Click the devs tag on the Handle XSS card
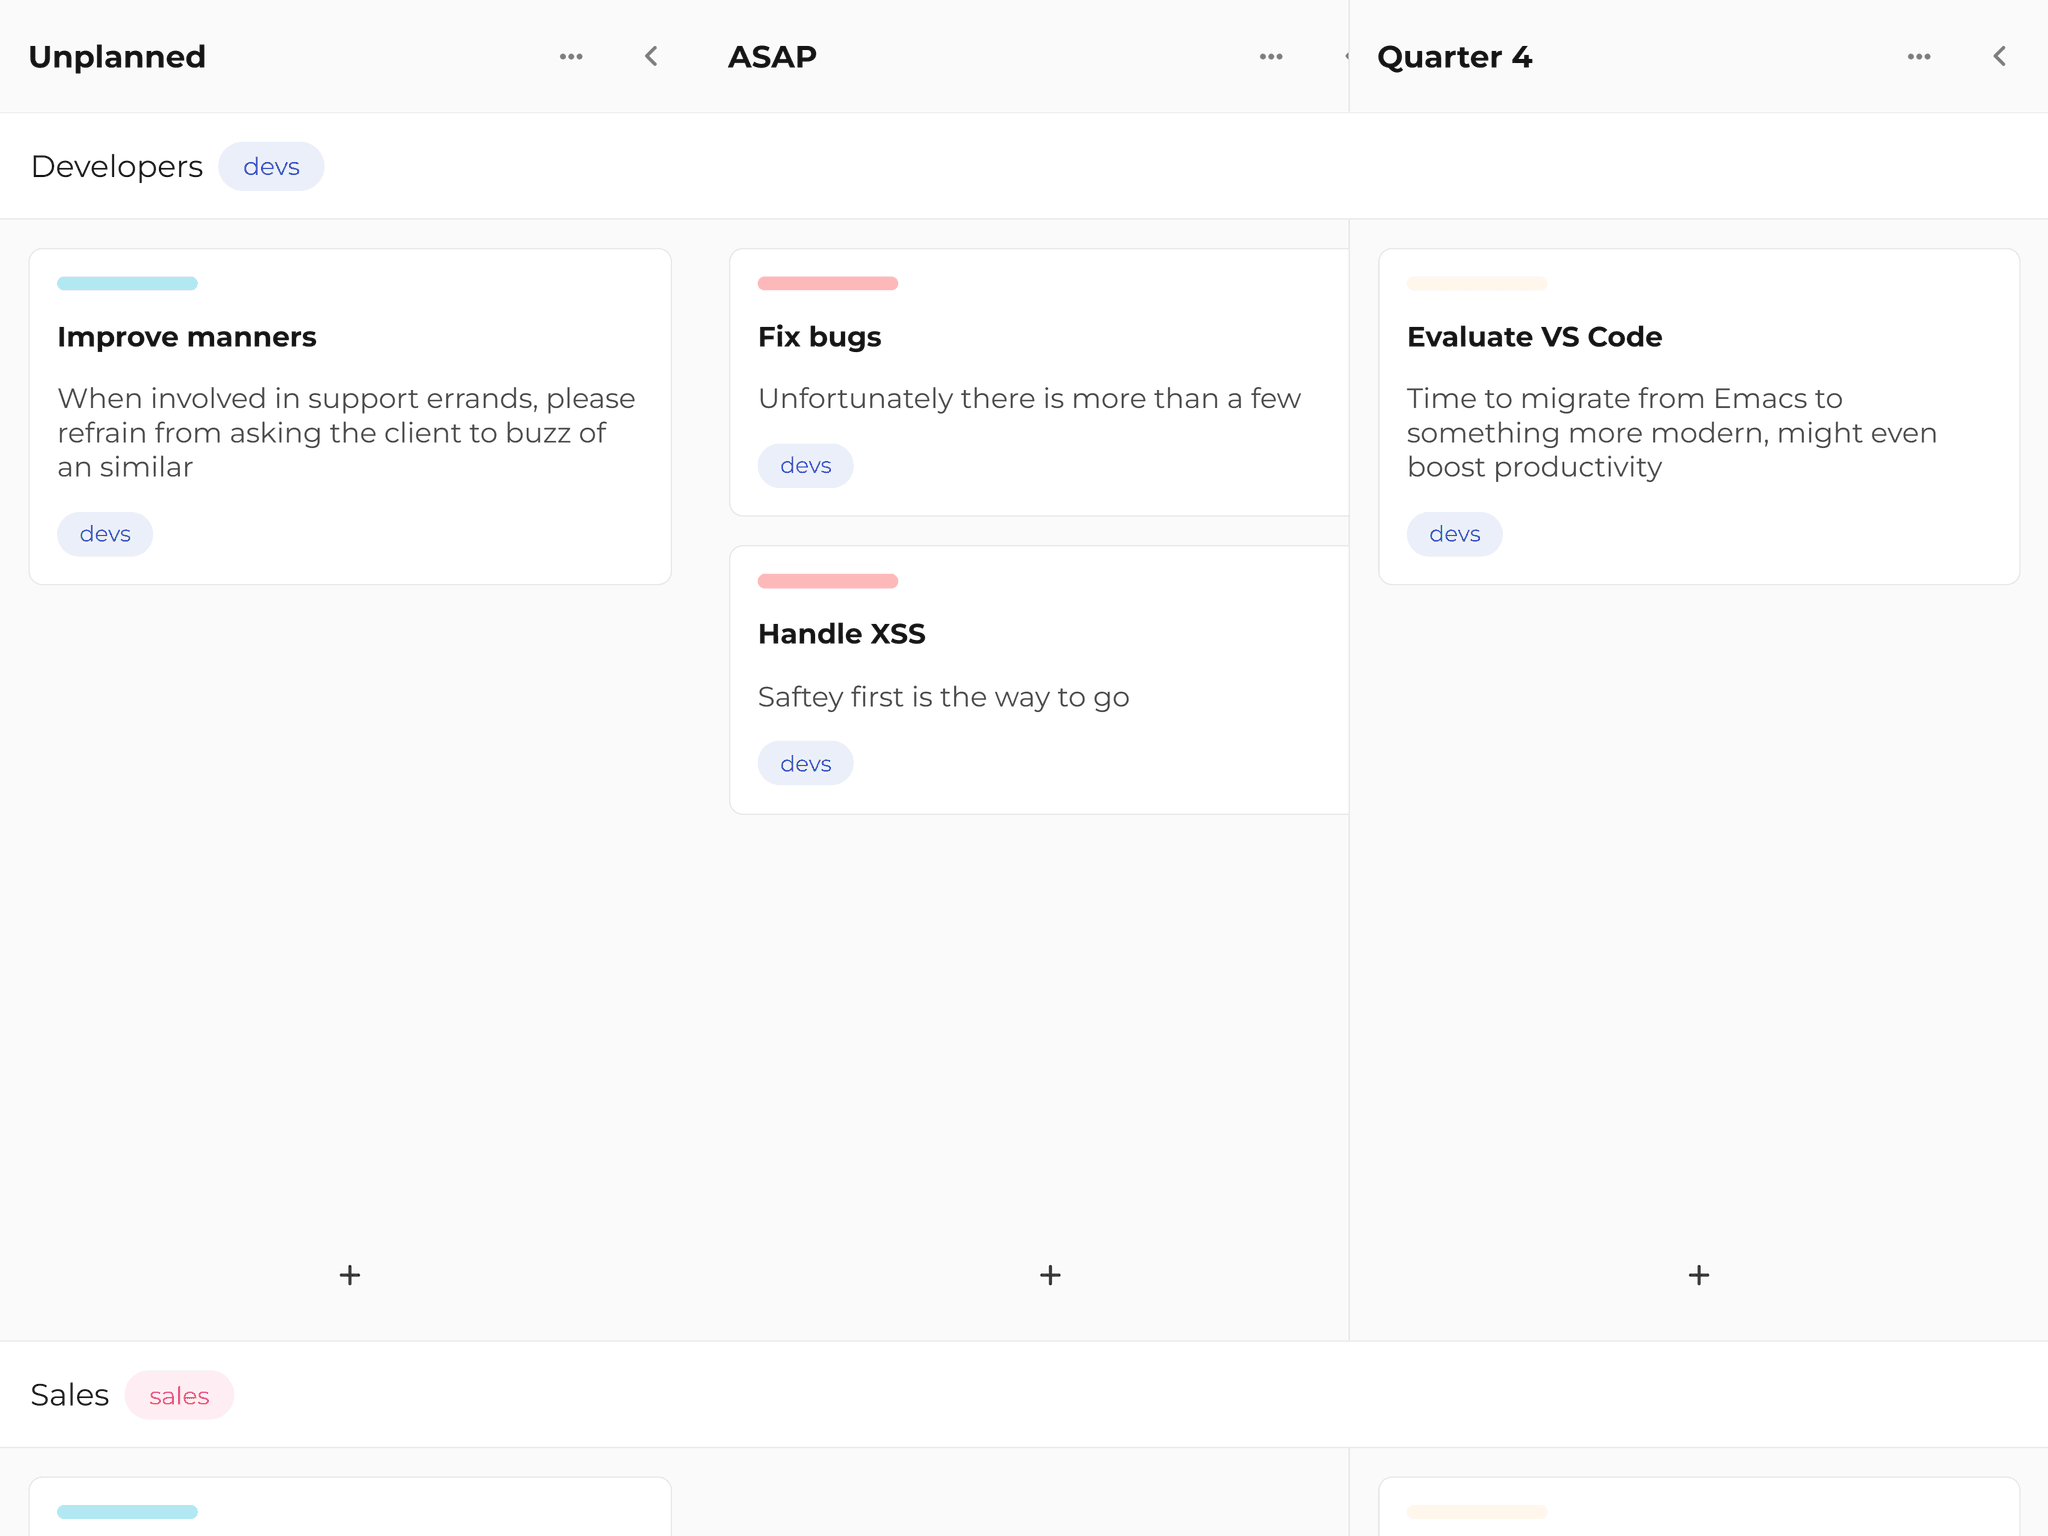2048x1536 pixels. [805, 762]
